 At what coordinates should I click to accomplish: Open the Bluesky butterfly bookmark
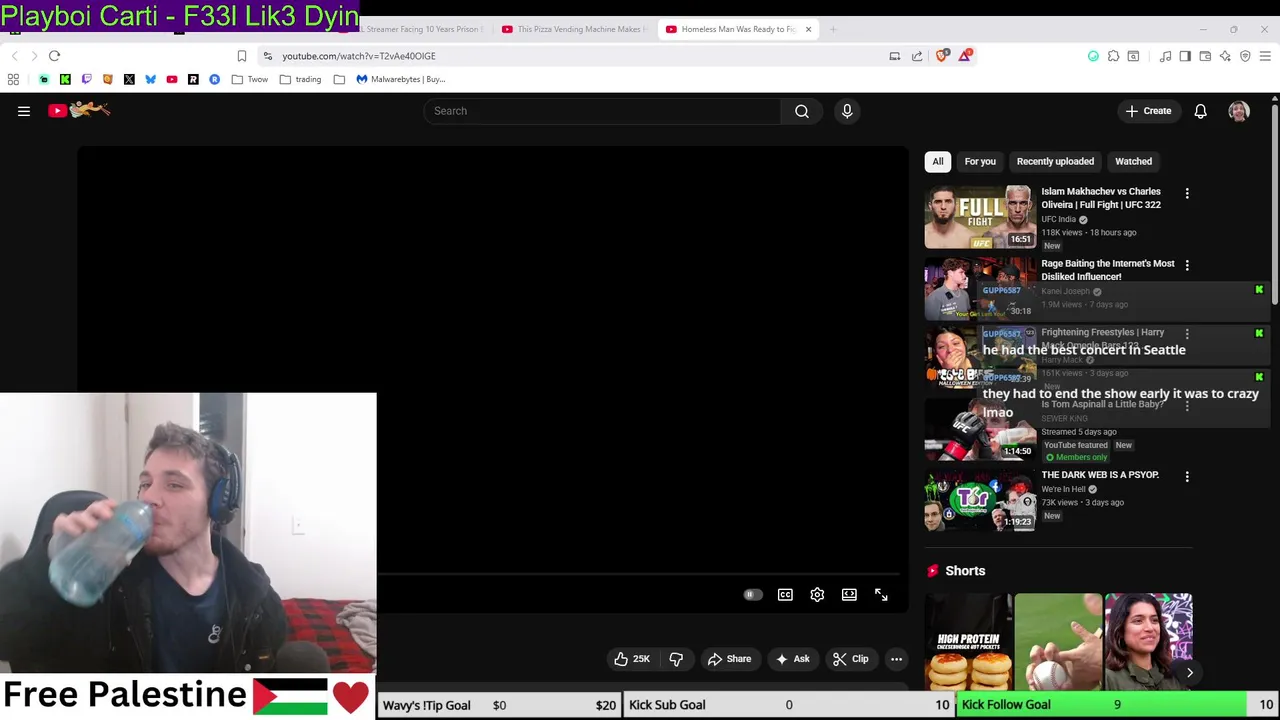(x=150, y=79)
